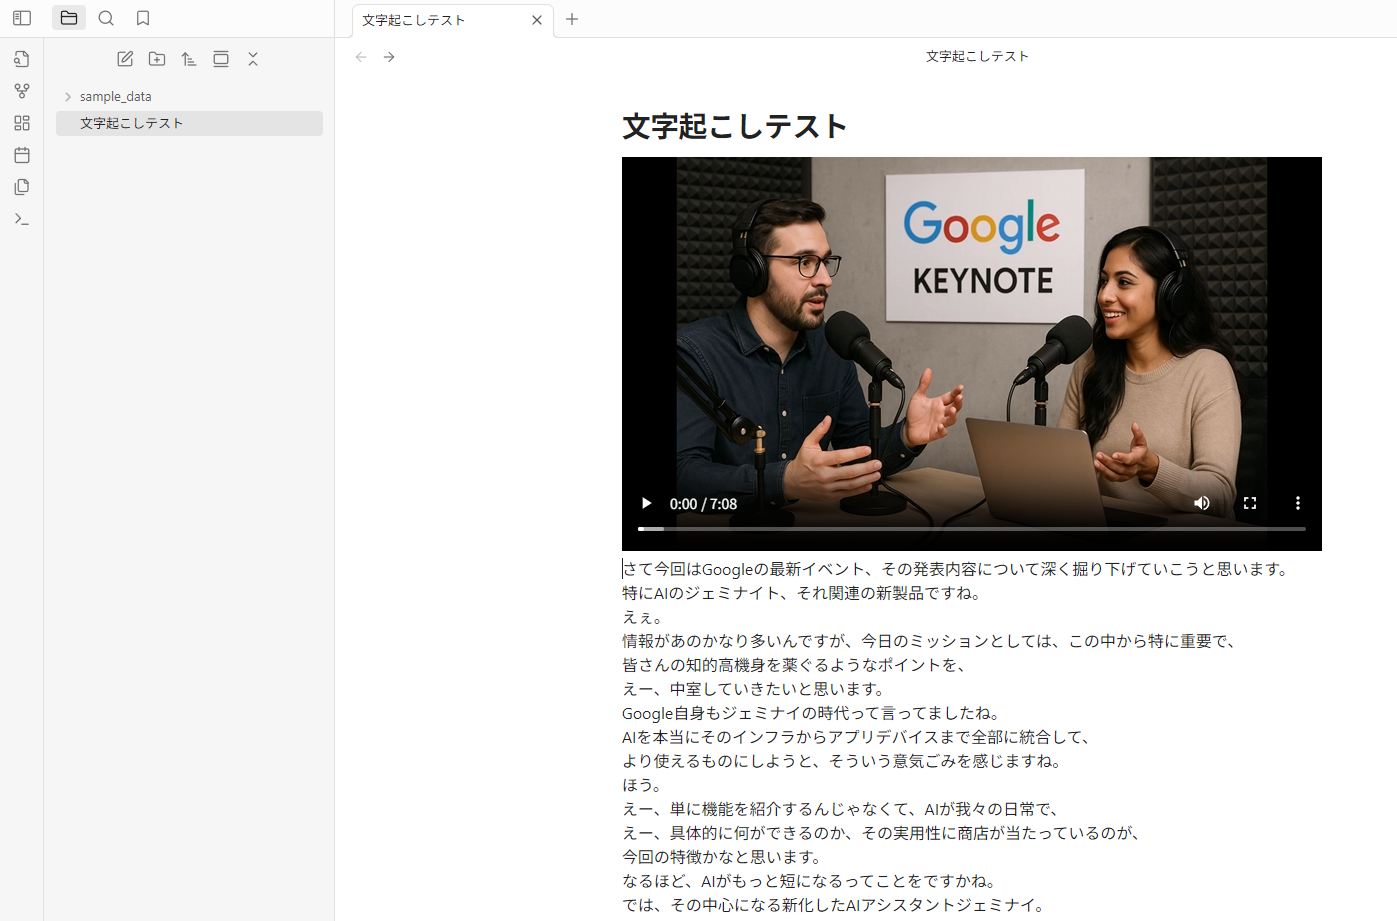Select the 文字起こしテスト note in explorer
This screenshot has height=921, width=1397.
(189, 123)
